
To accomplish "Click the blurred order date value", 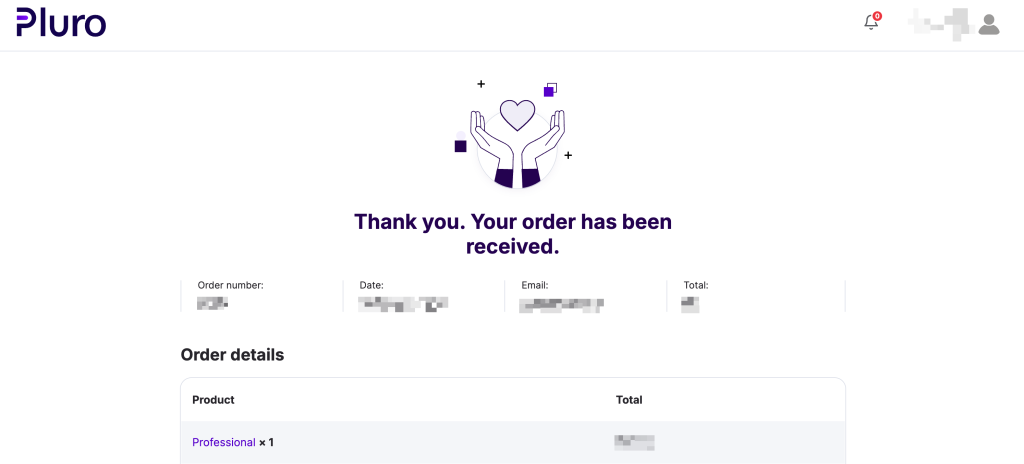I will click(x=403, y=304).
